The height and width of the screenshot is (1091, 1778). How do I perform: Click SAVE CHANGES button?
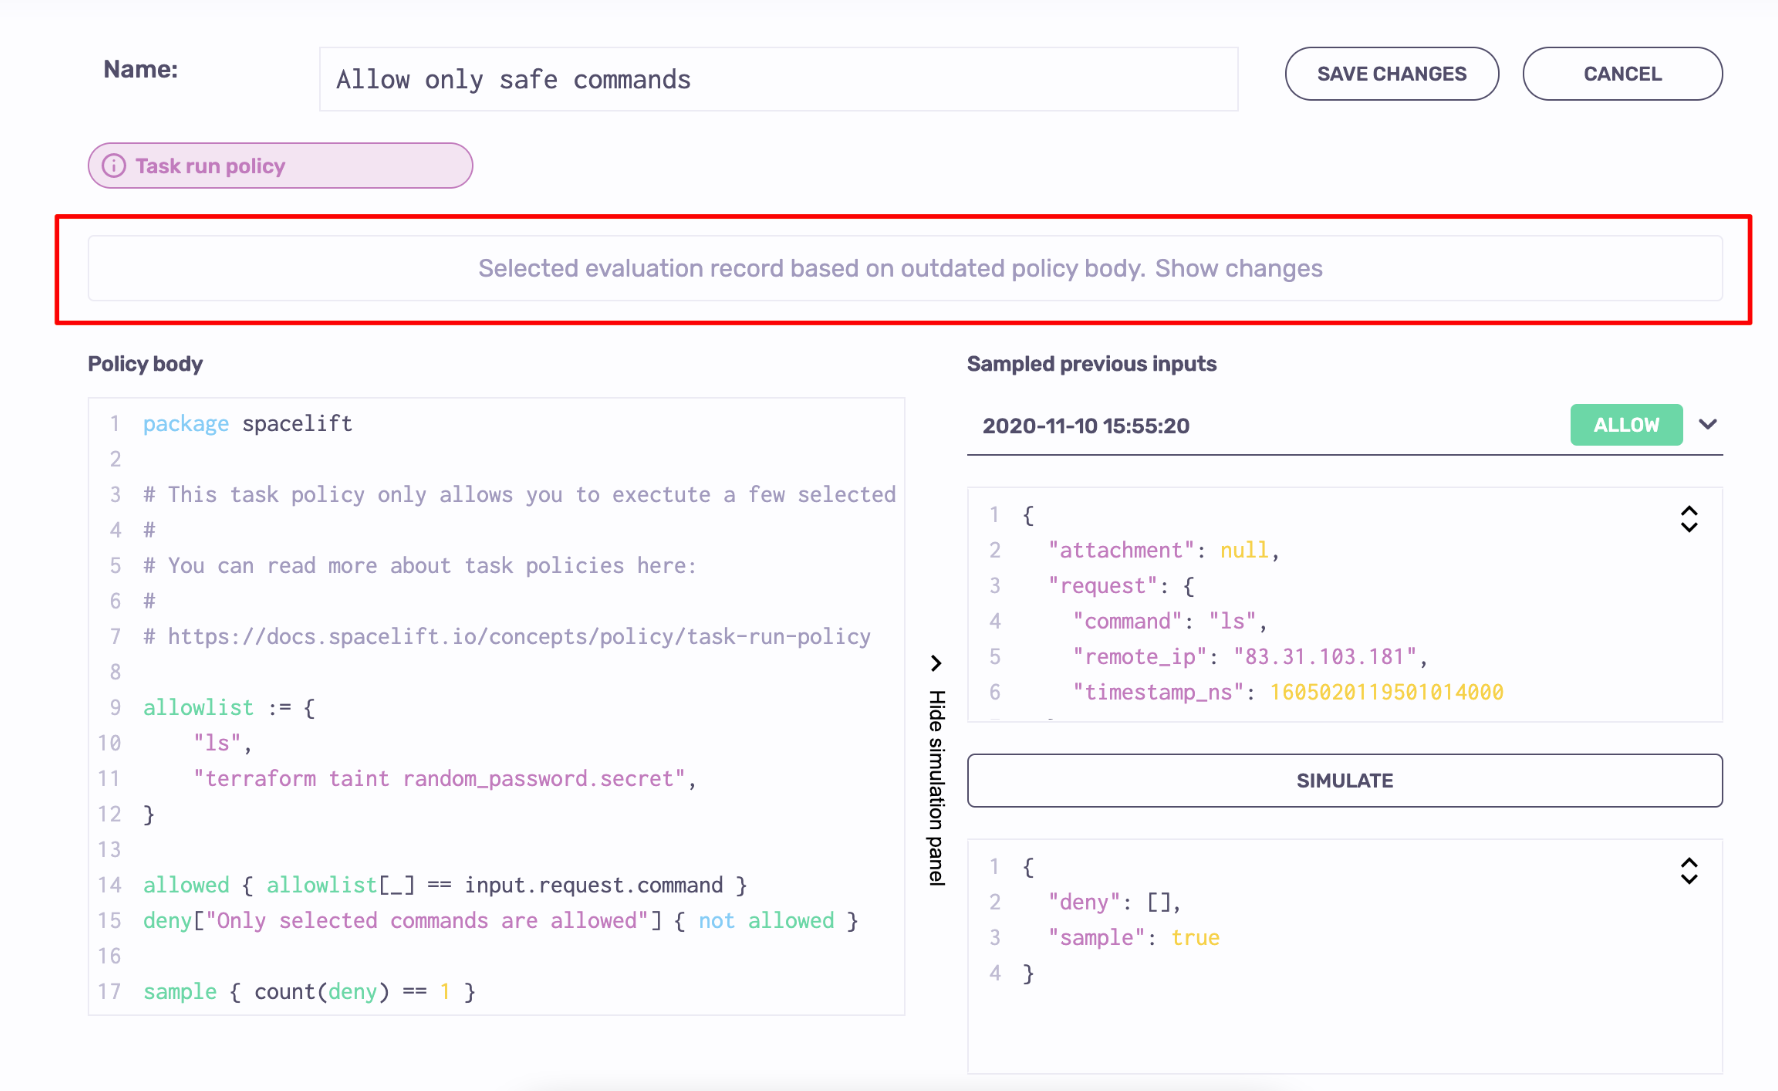coord(1391,74)
